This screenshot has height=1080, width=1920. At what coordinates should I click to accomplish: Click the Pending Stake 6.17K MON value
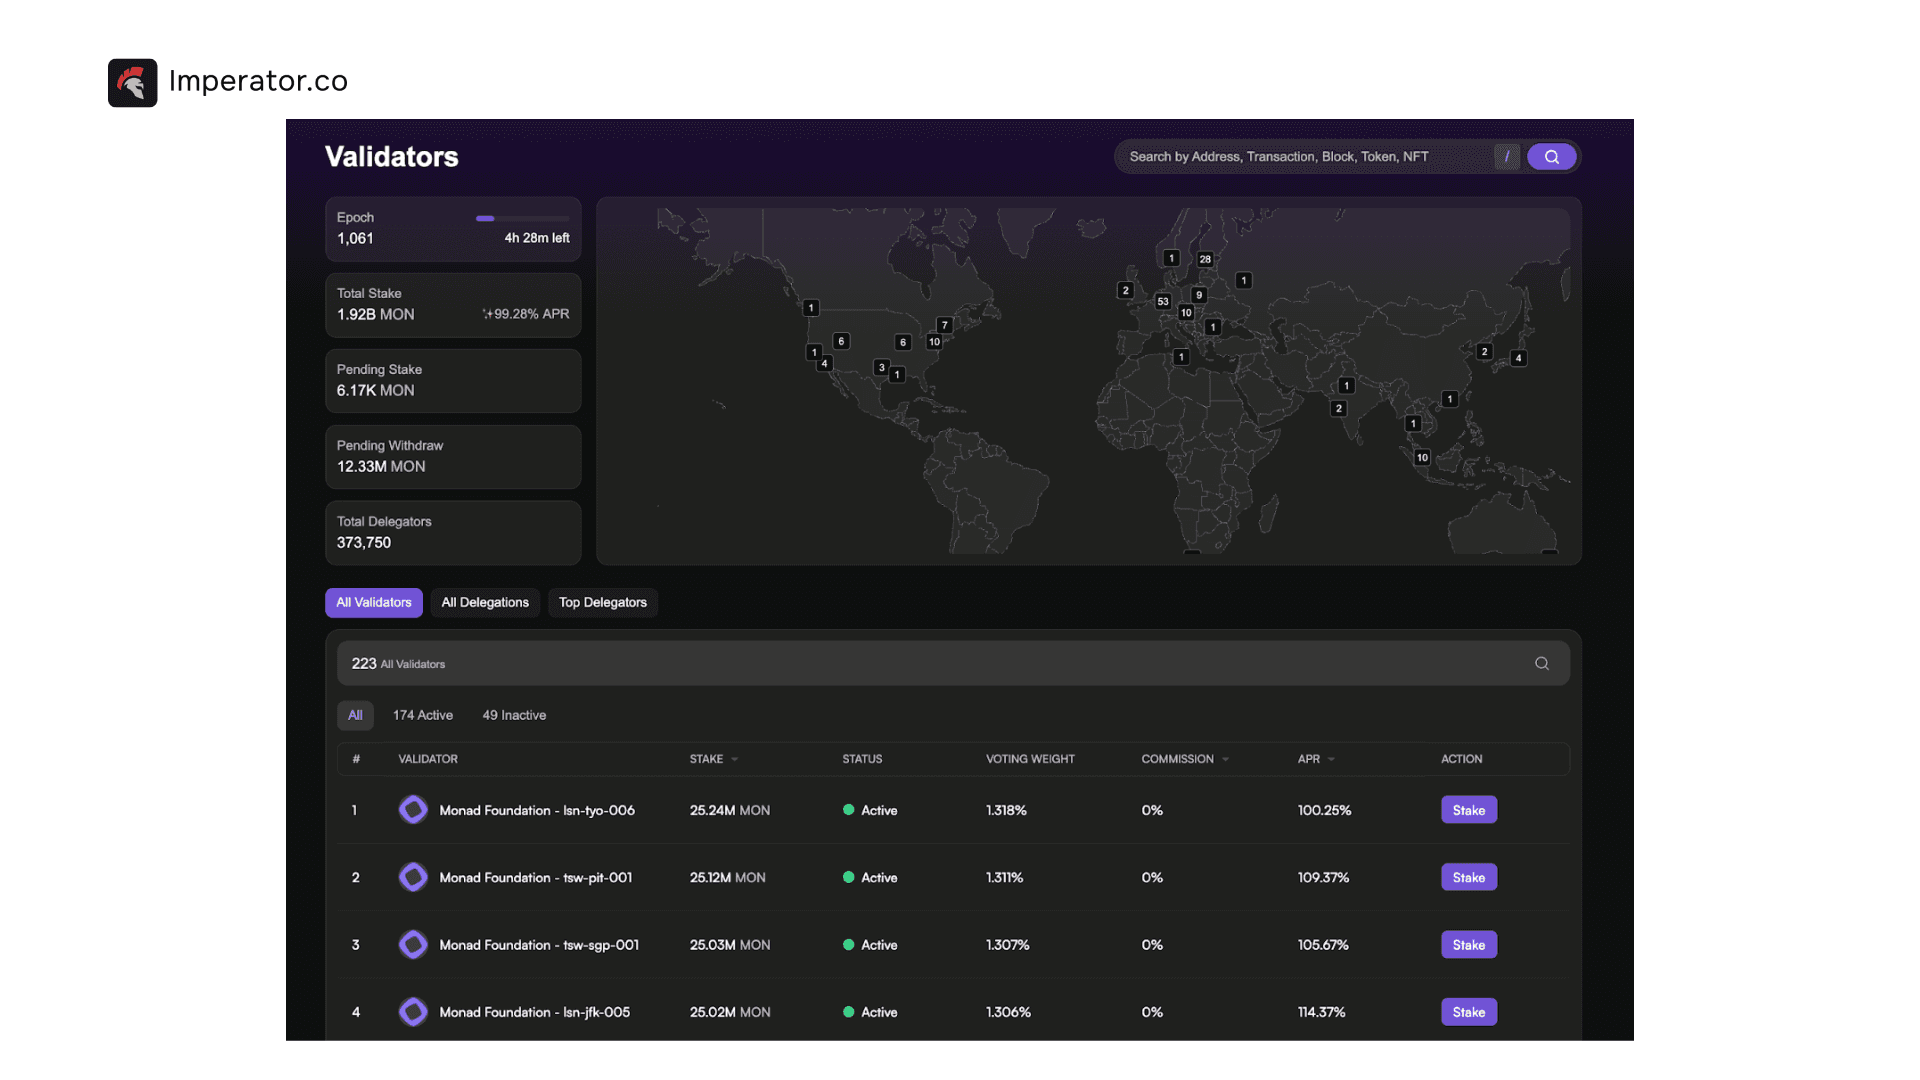pos(375,391)
